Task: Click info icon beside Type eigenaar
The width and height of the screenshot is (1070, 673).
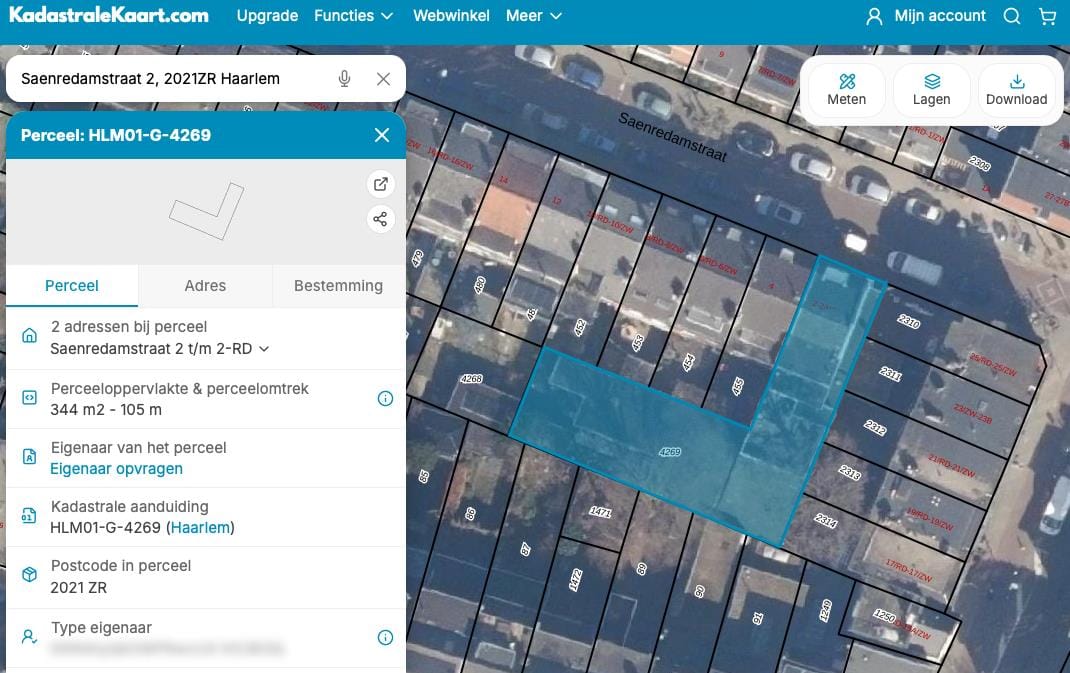Action: 385,638
